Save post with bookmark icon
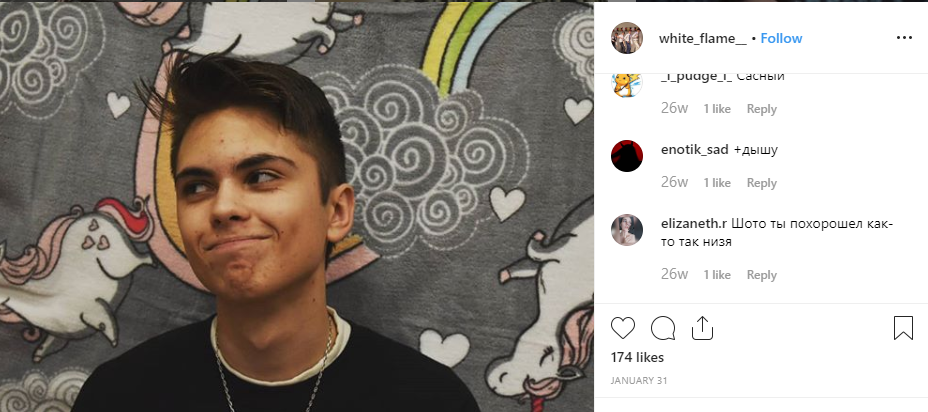Viewport: 928px width, 412px height. pyautogui.click(x=903, y=328)
